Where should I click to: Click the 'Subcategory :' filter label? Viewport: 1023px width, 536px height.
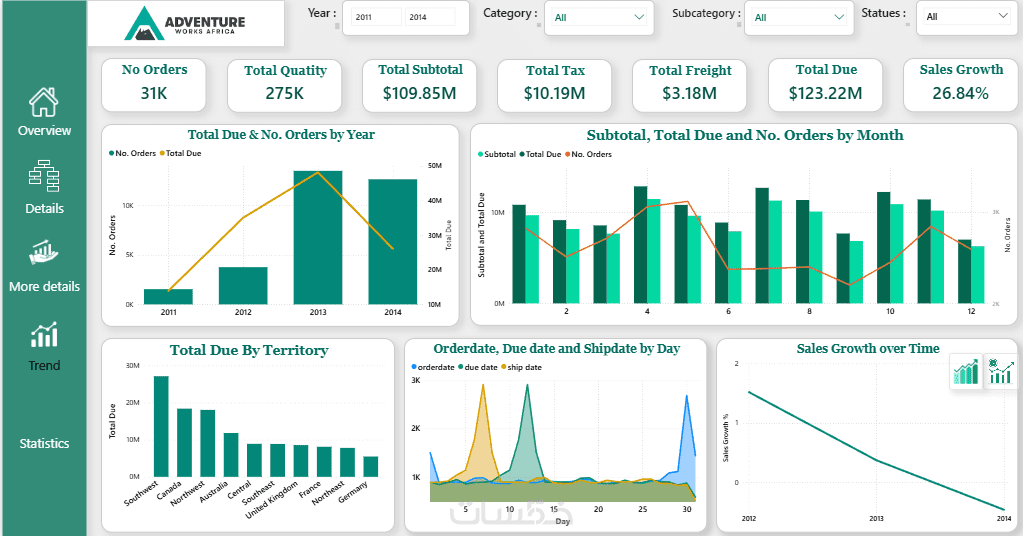coord(707,13)
